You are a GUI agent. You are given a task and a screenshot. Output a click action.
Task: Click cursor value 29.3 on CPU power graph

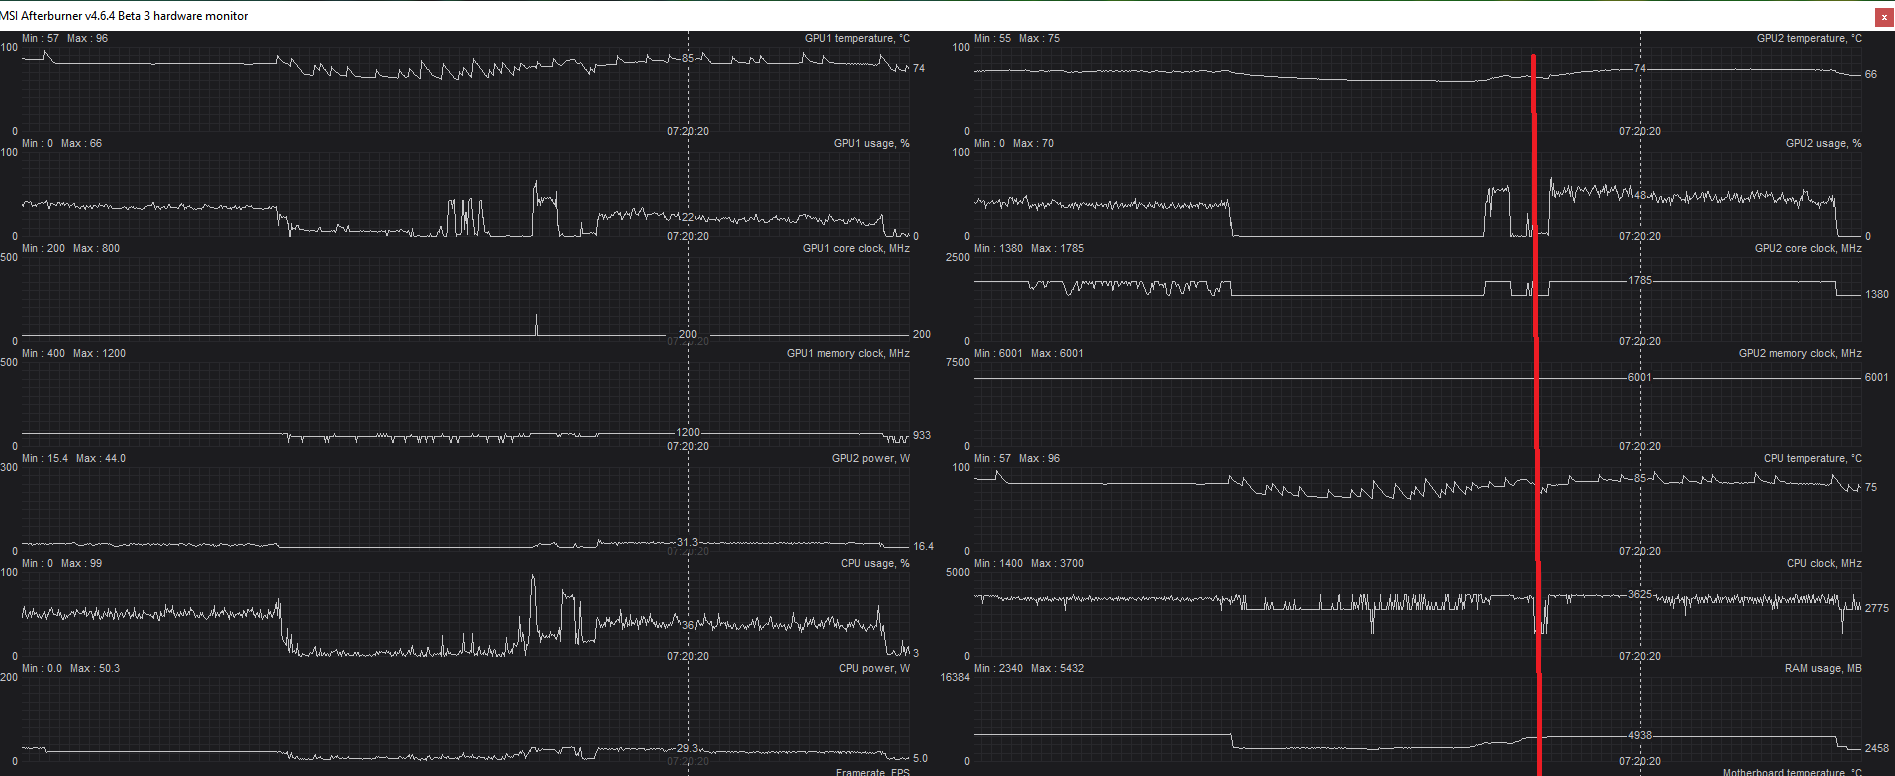tap(688, 748)
